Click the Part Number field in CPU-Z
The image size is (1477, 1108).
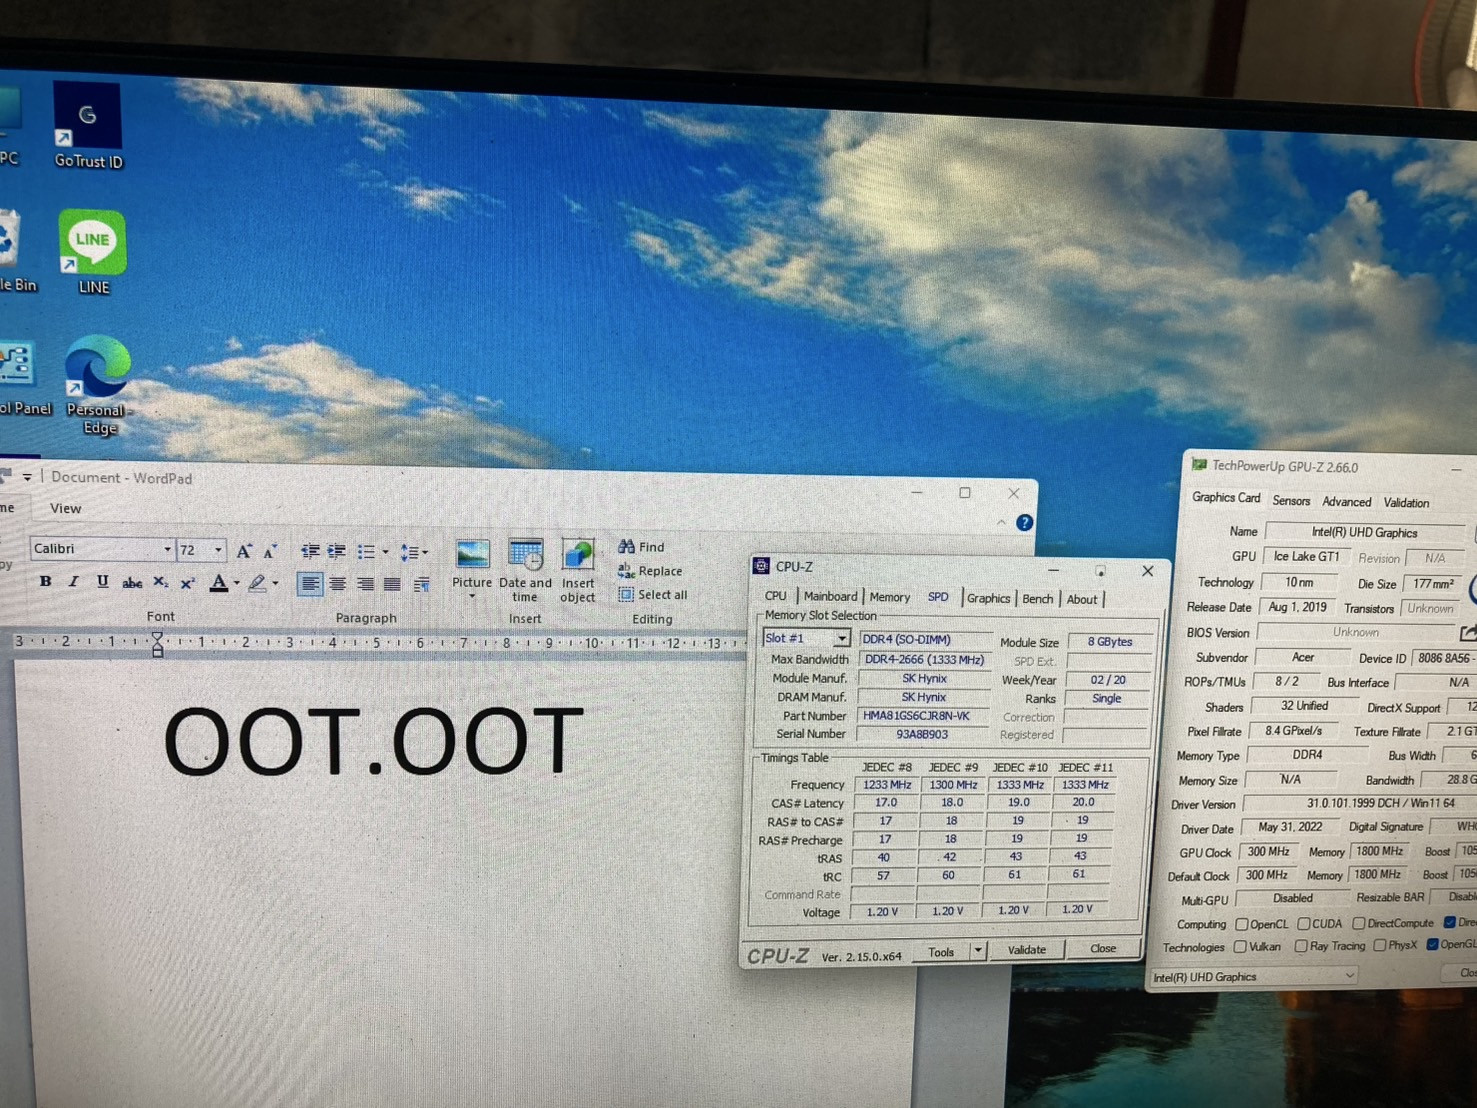tap(923, 716)
